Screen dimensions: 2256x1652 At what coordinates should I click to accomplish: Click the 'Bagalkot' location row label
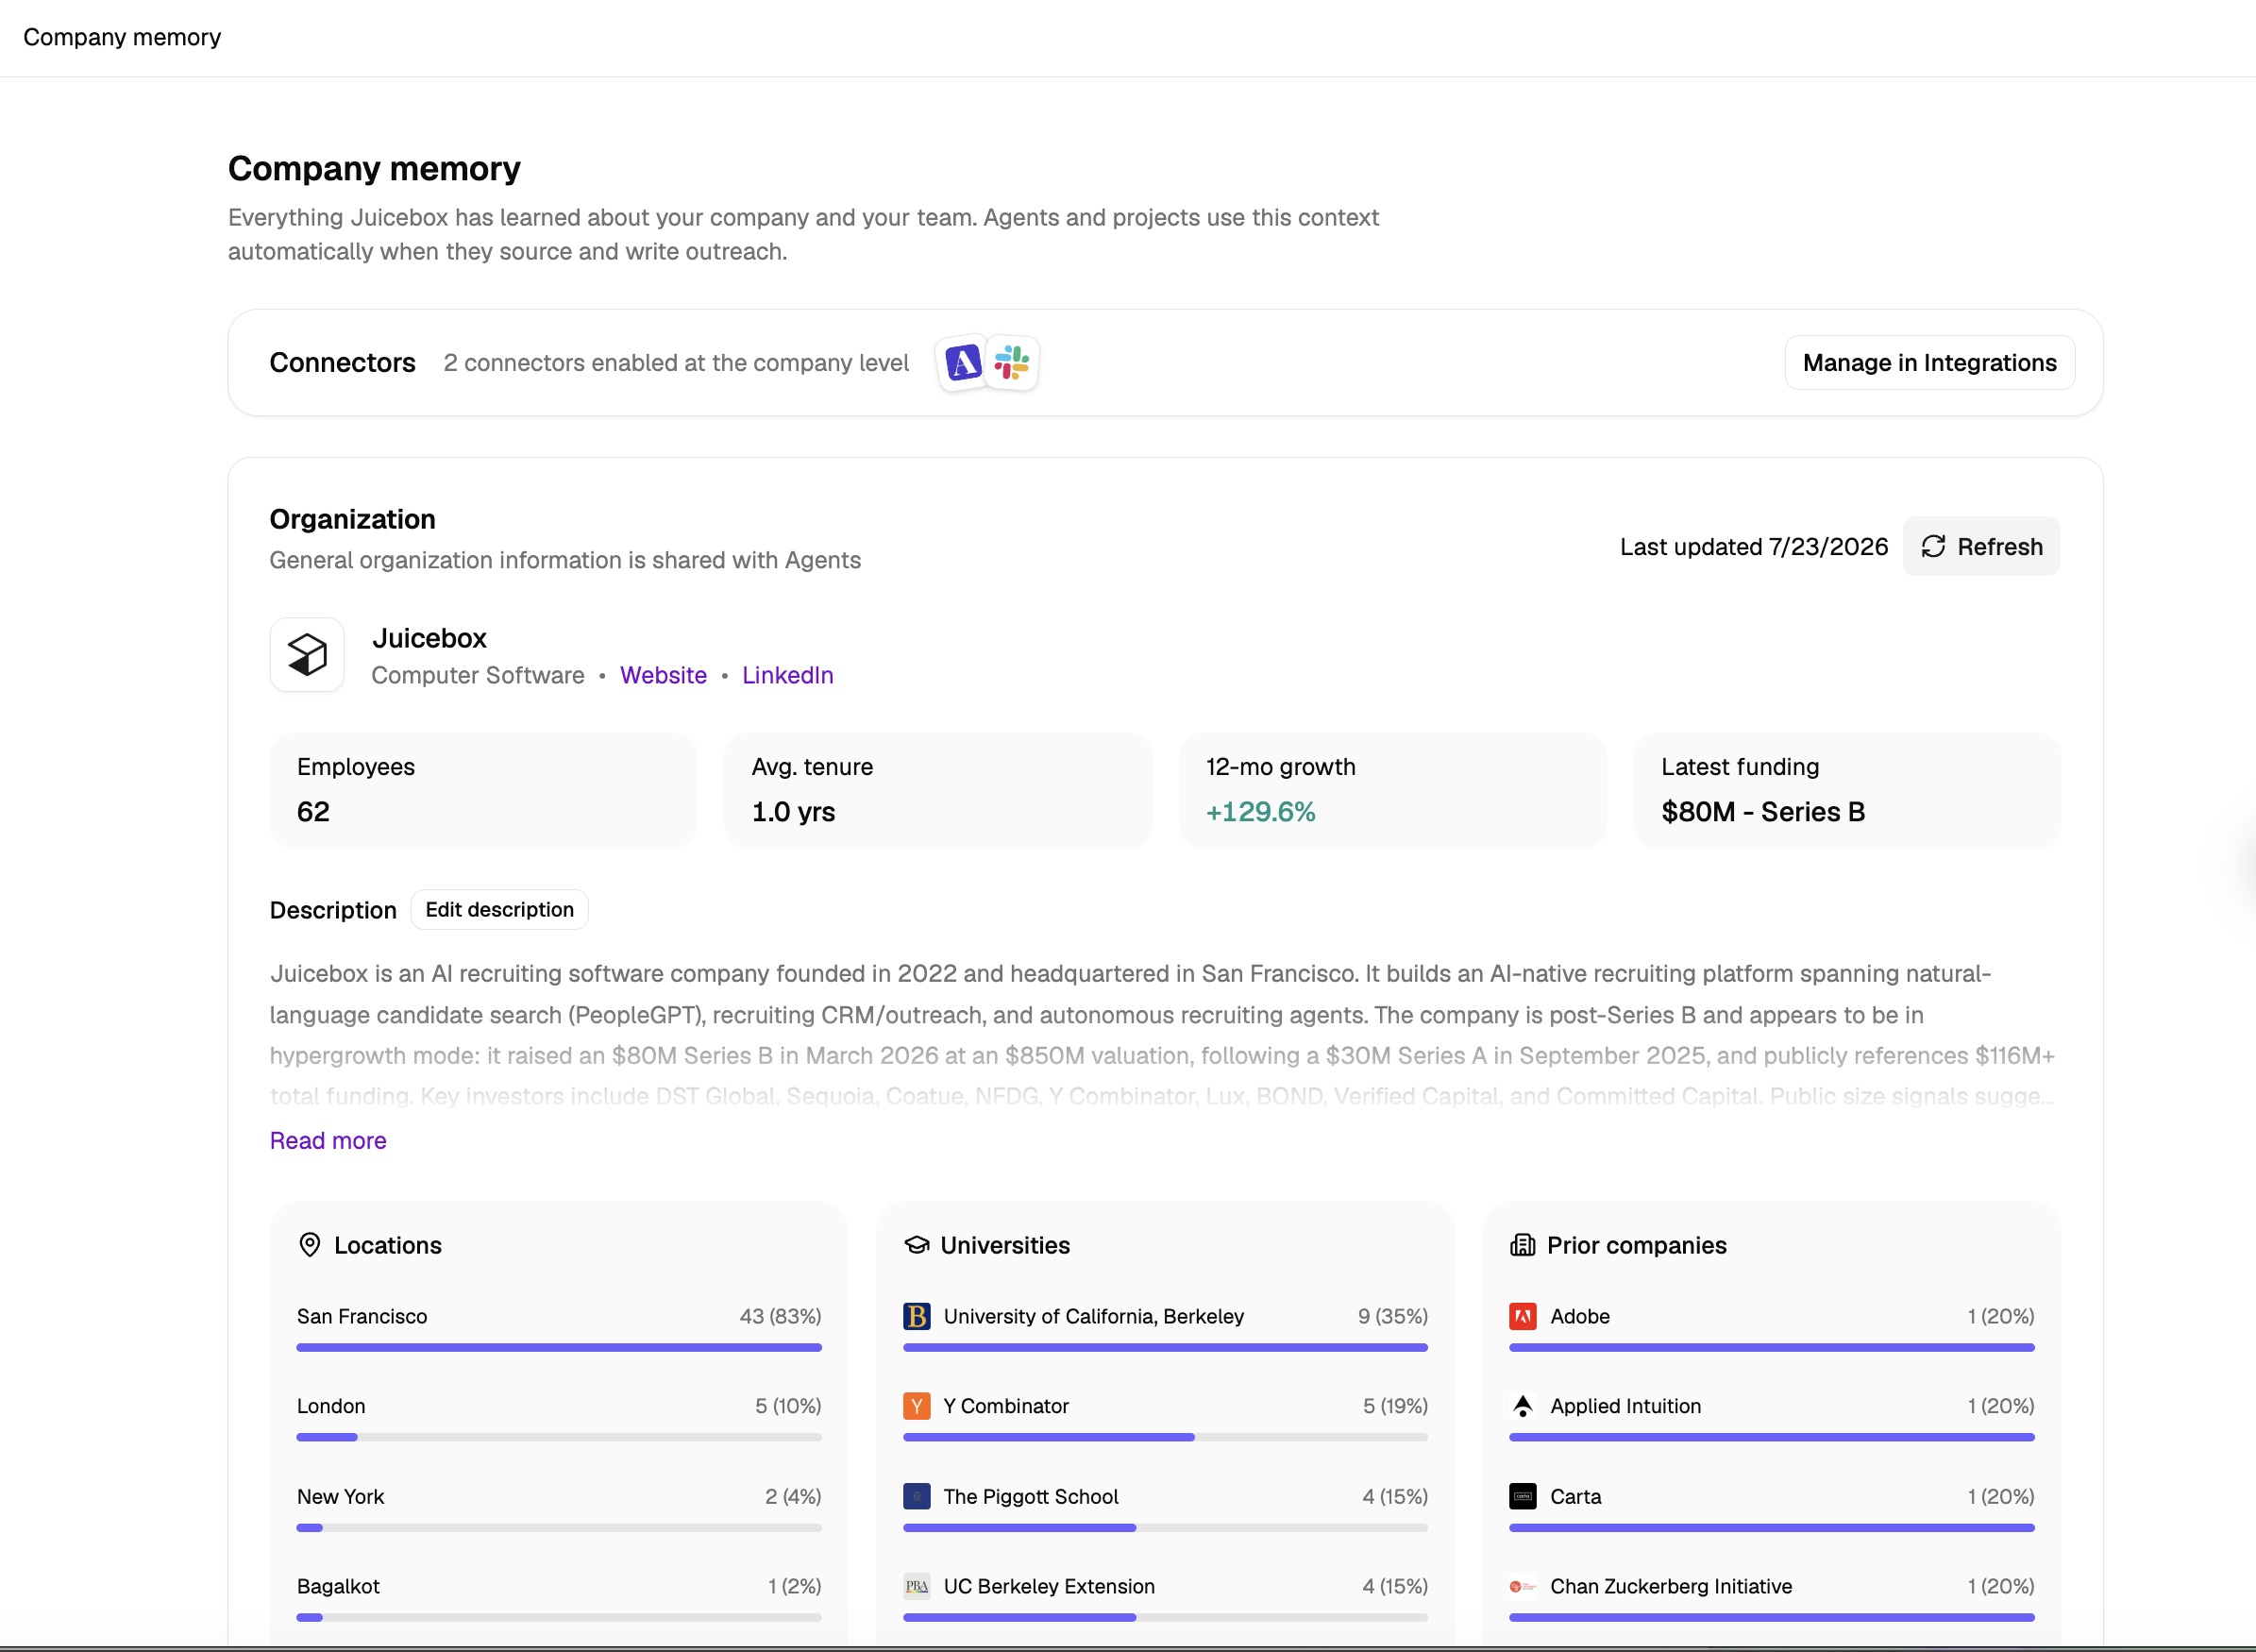click(338, 1586)
